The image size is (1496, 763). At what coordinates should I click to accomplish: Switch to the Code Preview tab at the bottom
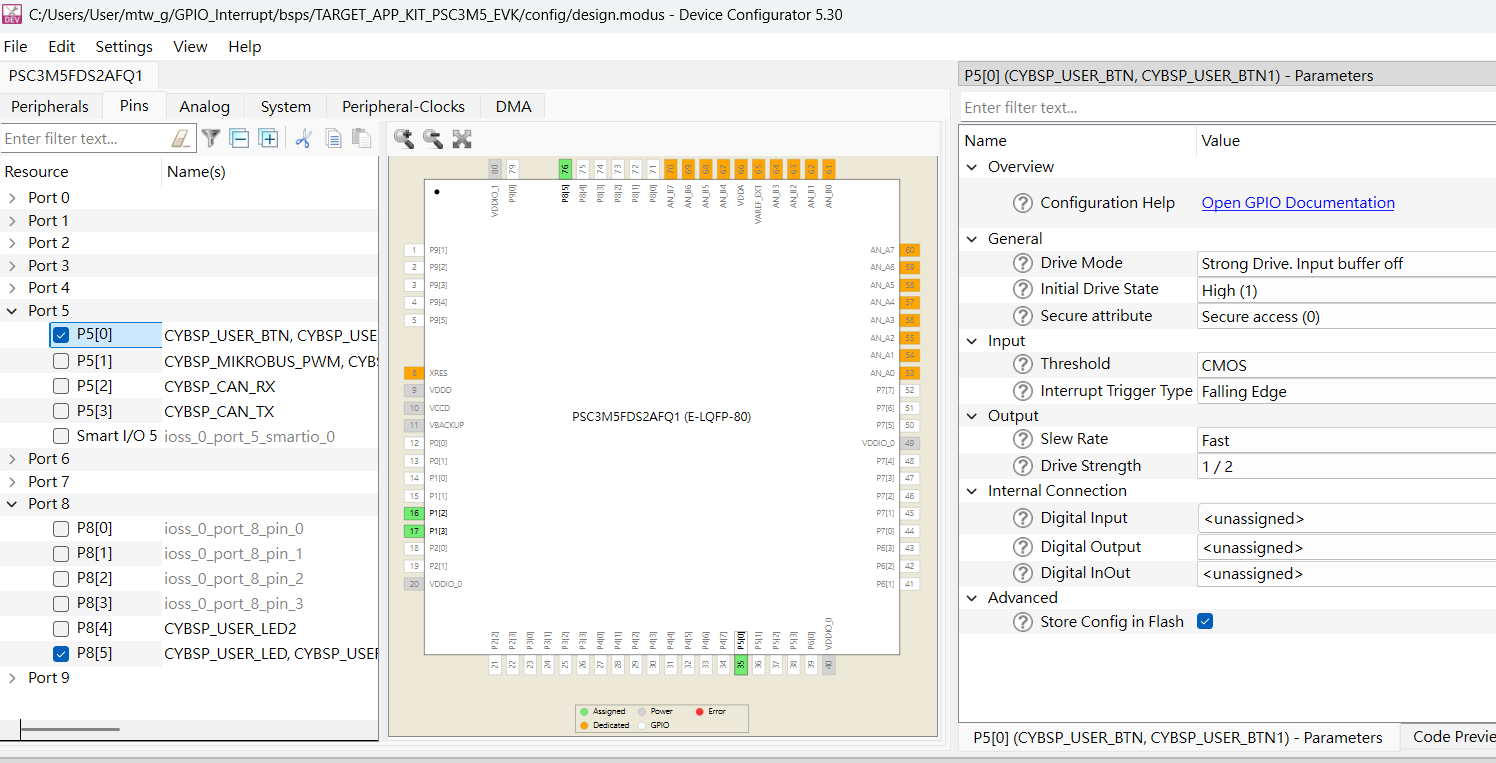[1452, 737]
